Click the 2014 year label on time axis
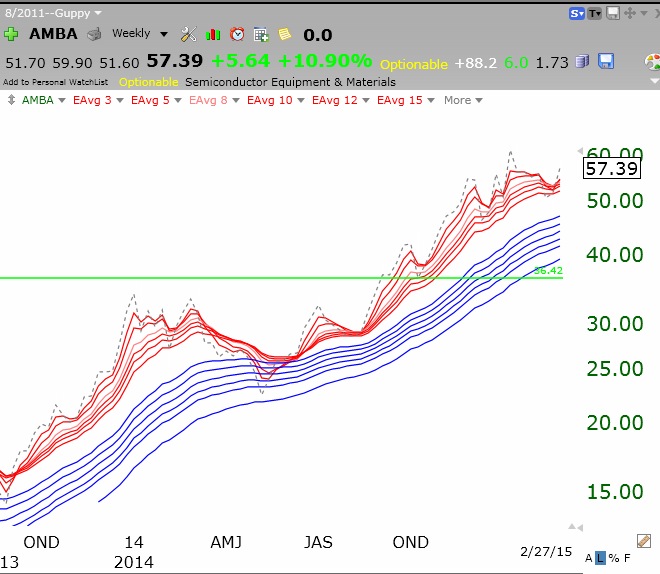Screen dimensions: 660x574 [x=134, y=563]
